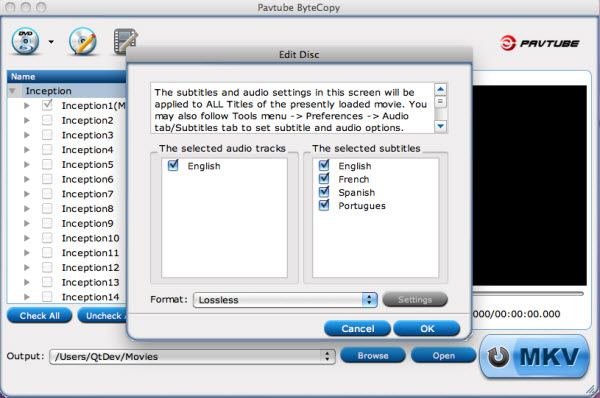
Task: Open the Output path dropdown
Action: coord(192,356)
